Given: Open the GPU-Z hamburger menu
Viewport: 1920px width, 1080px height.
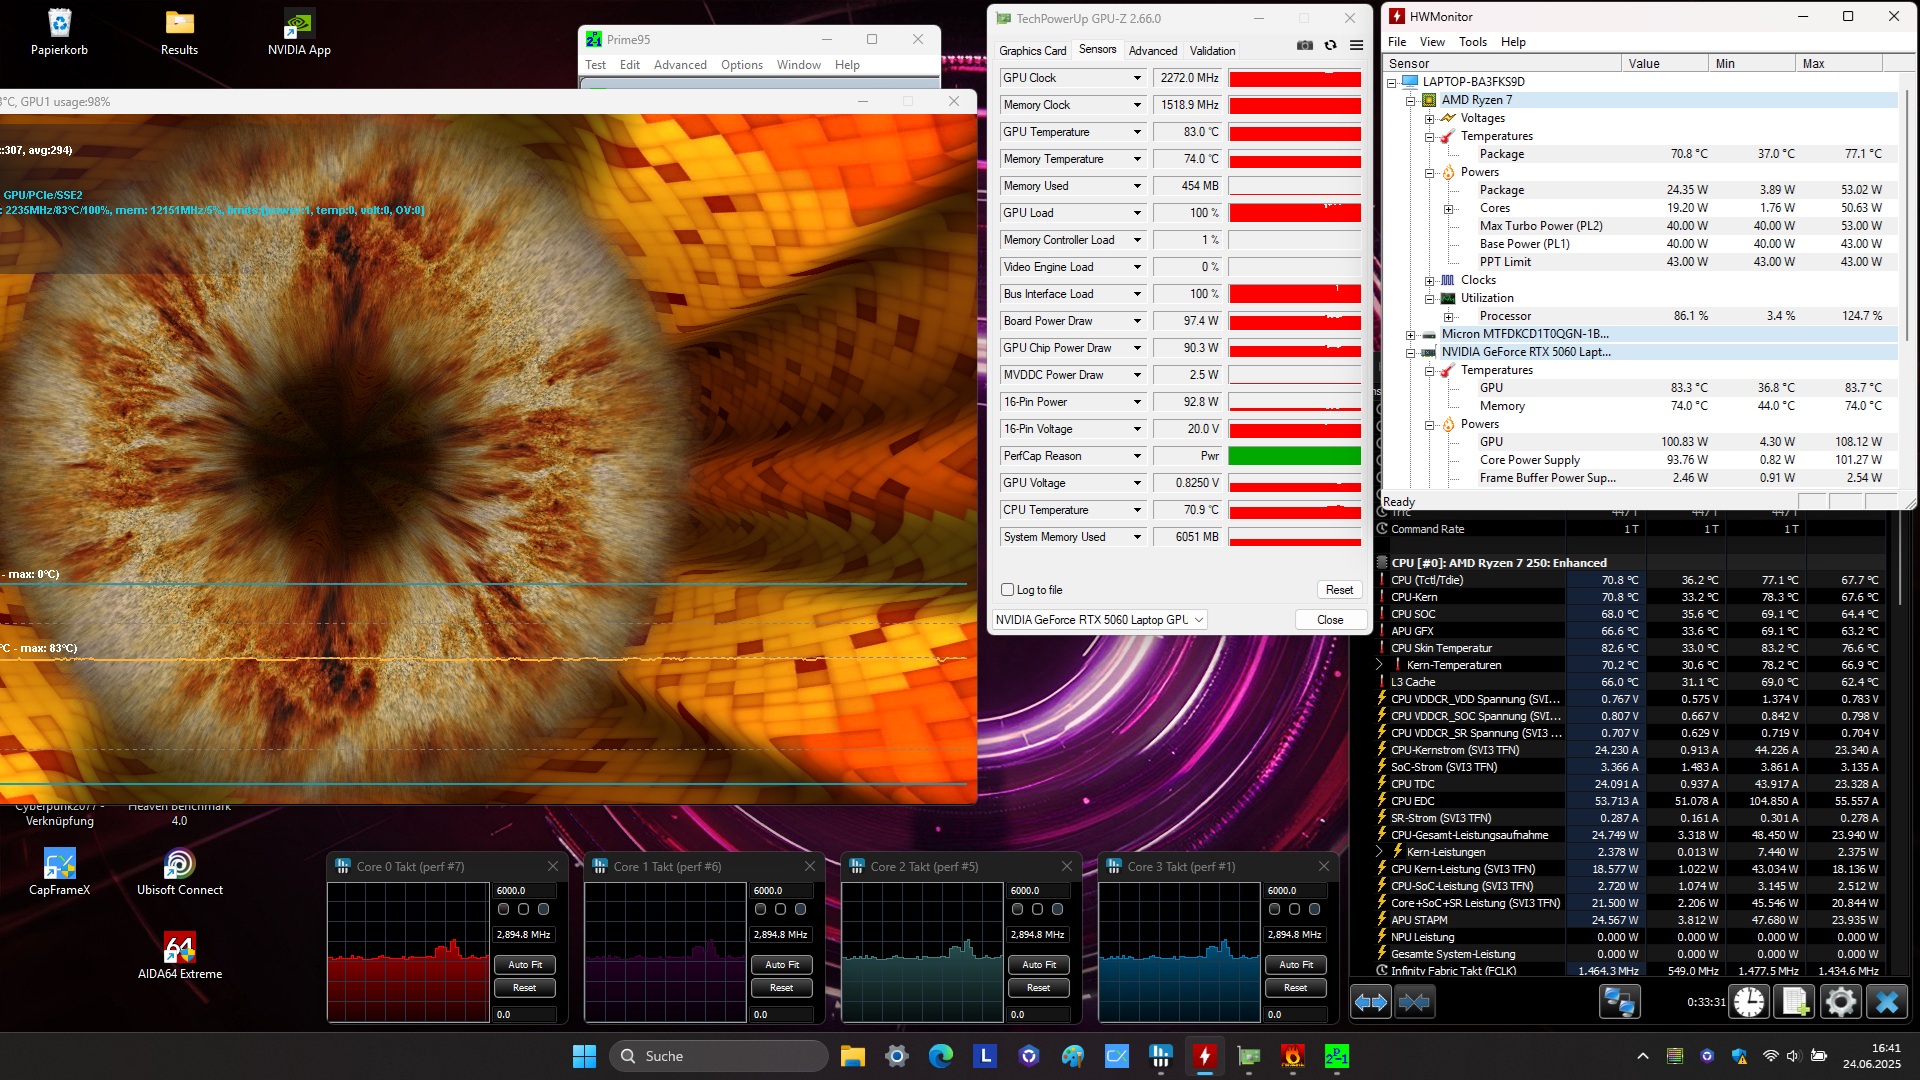Looking at the screenshot, I should pos(1356,45).
